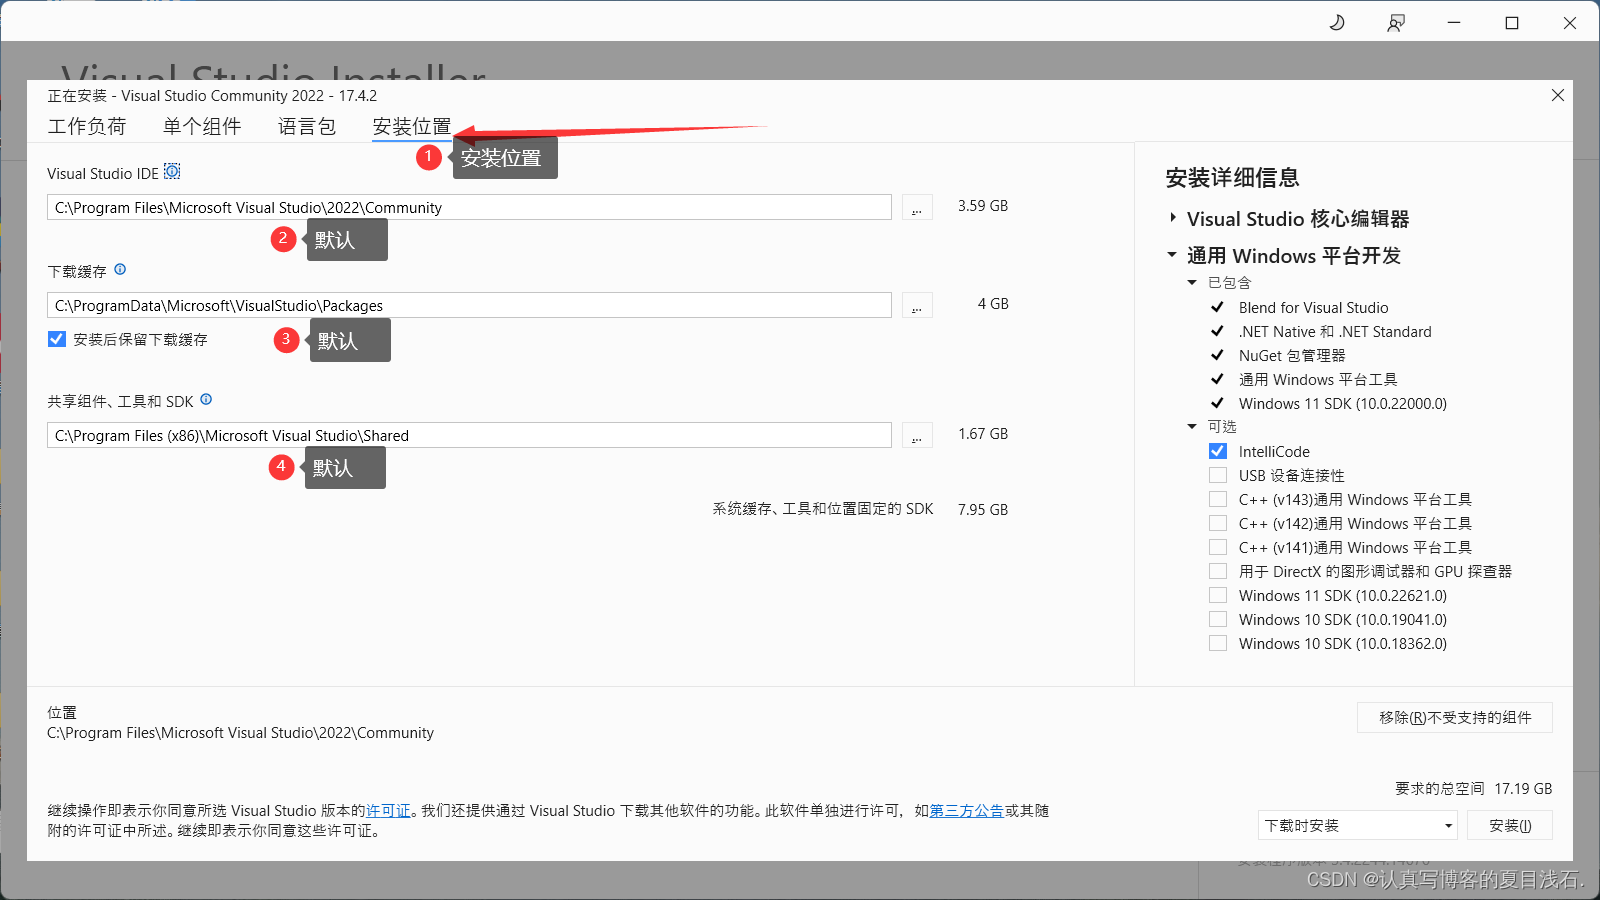Viewport: 1600px width, 900px height.
Task: Open feedback icon in title bar
Action: tap(1395, 22)
